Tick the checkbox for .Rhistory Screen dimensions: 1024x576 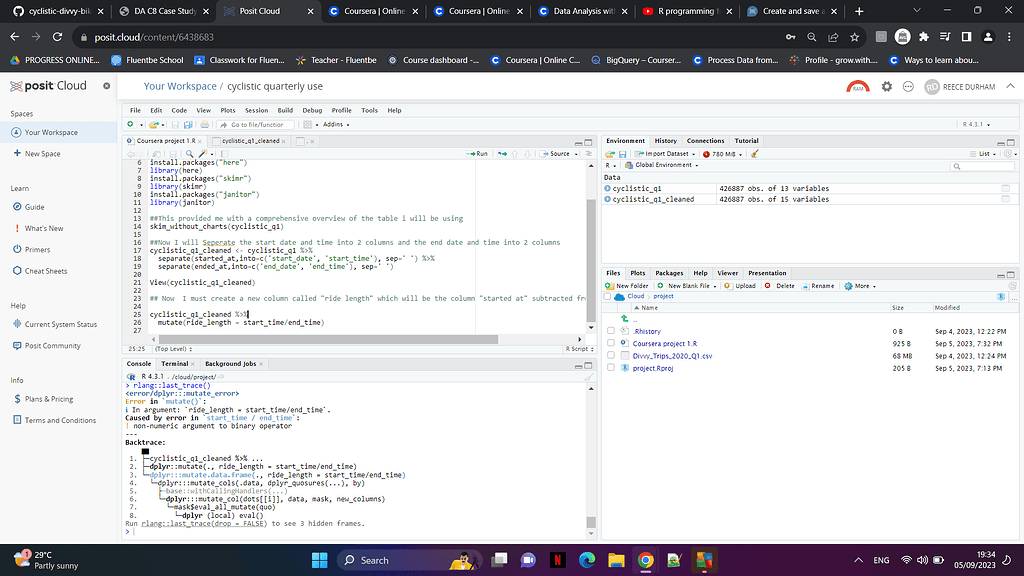pyautogui.click(x=611, y=331)
